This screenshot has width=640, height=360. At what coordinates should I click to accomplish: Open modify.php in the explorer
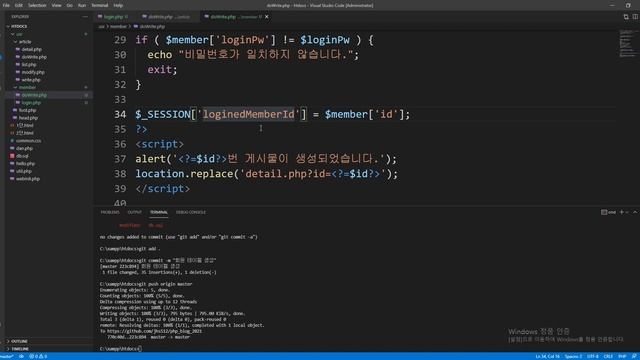coord(33,72)
